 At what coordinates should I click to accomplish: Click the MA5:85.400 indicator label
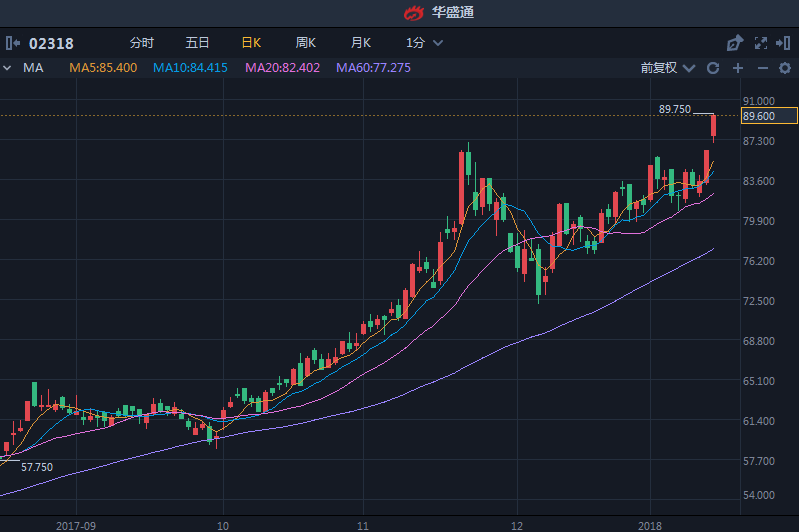[x=103, y=68]
